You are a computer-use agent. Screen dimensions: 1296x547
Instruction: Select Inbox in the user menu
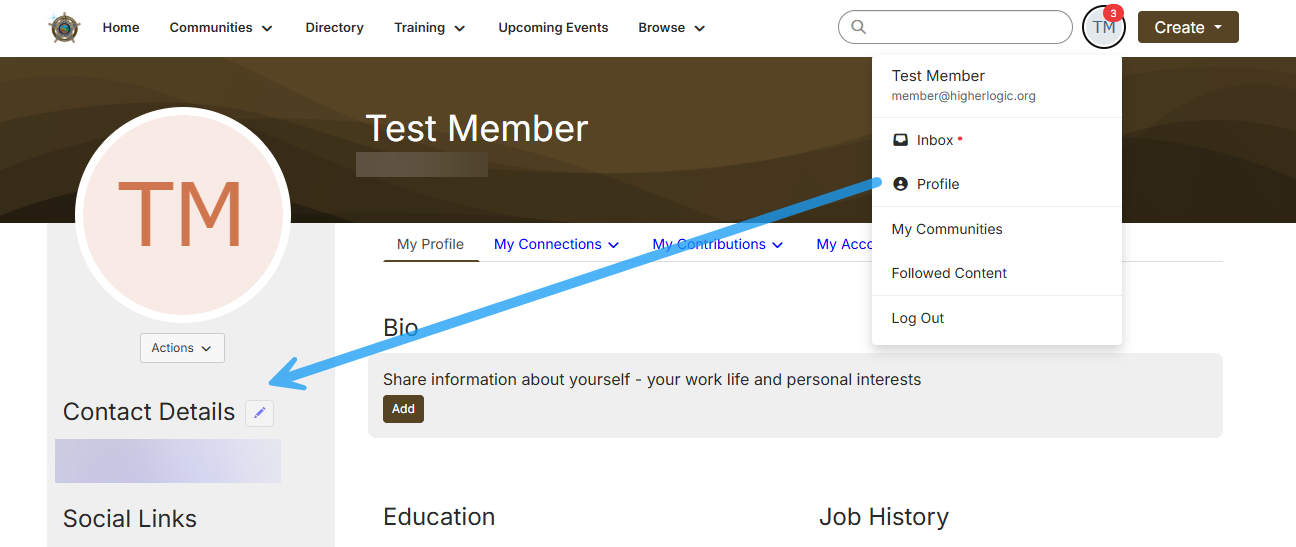[x=997, y=140]
